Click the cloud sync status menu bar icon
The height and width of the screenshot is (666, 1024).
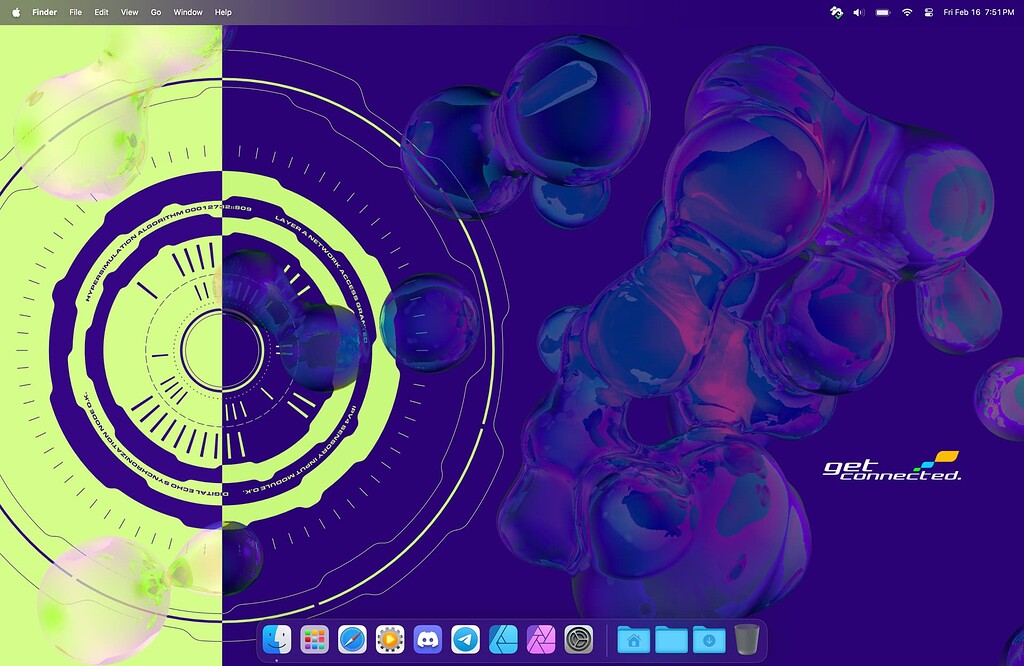[836, 12]
